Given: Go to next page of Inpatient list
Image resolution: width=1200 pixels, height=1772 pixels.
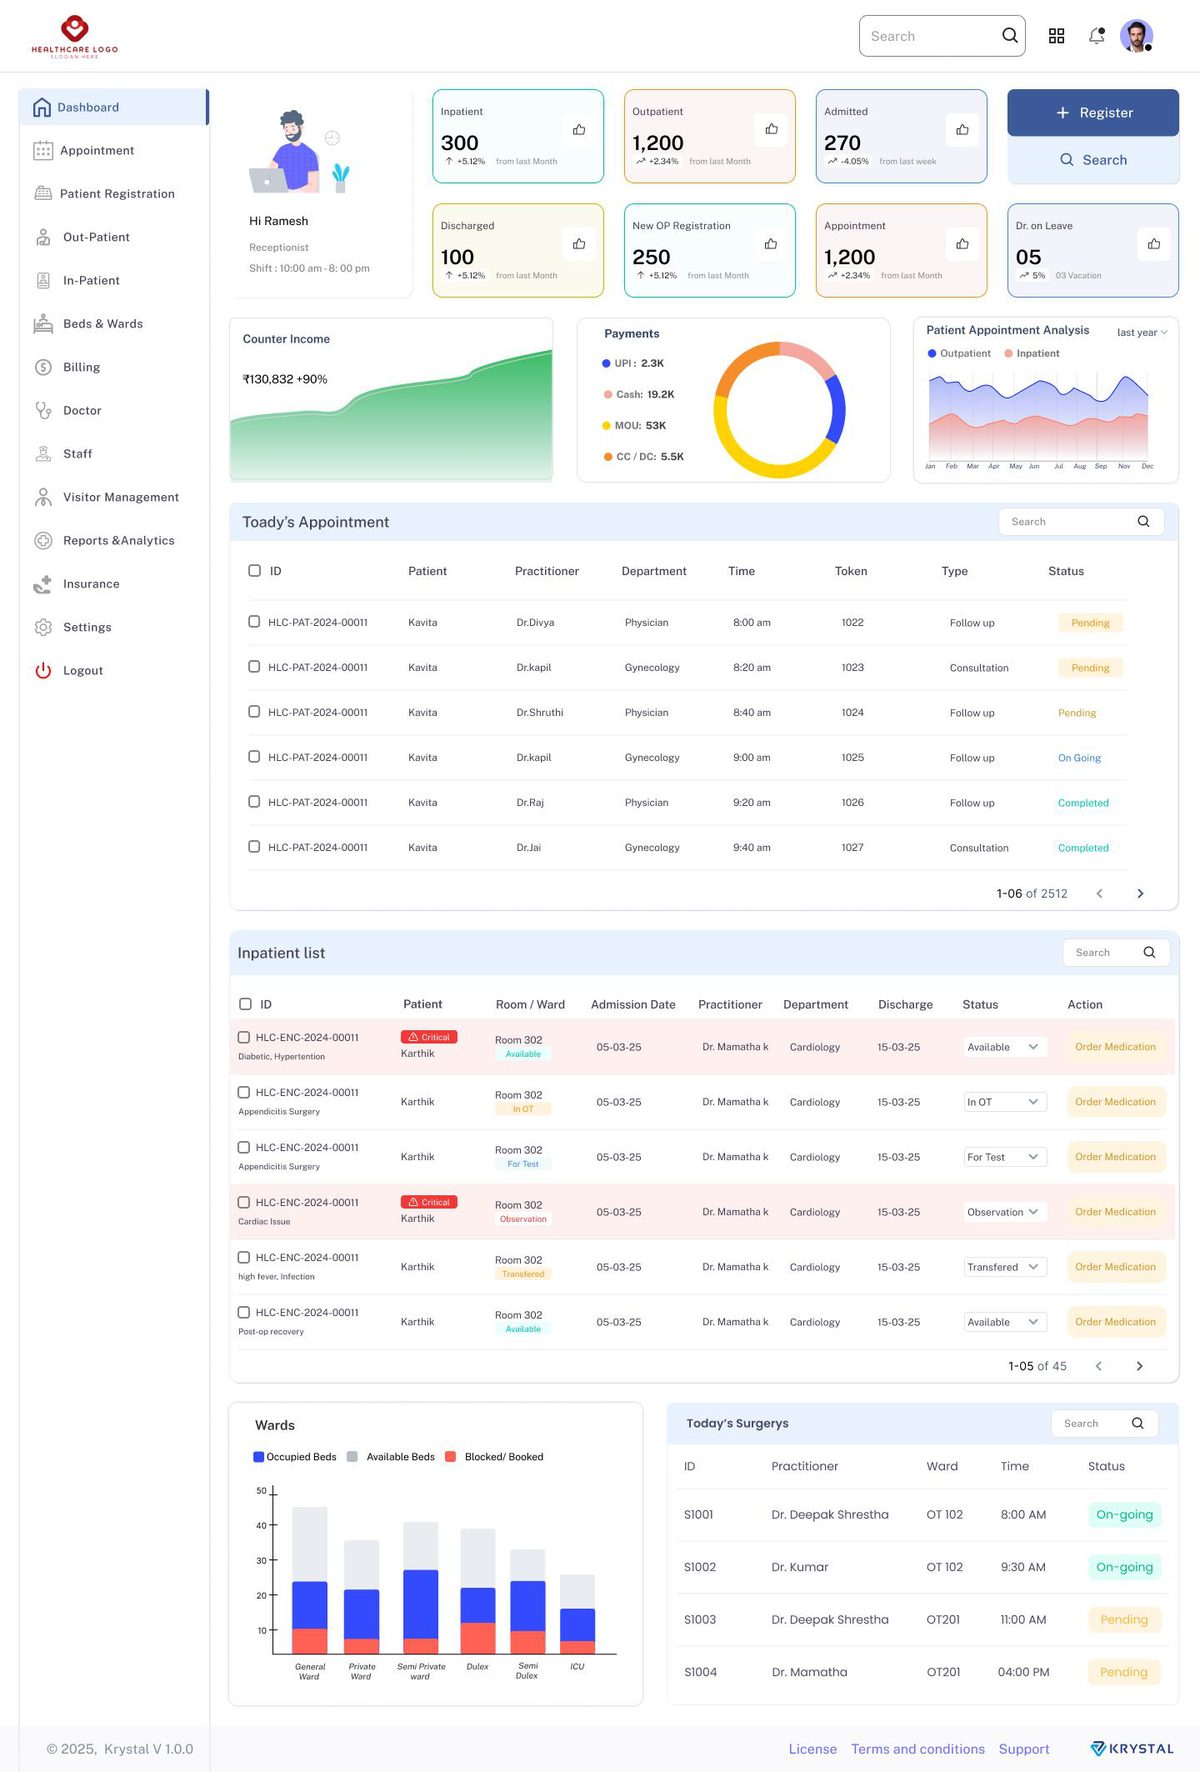Looking at the screenshot, I should 1139,1366.
